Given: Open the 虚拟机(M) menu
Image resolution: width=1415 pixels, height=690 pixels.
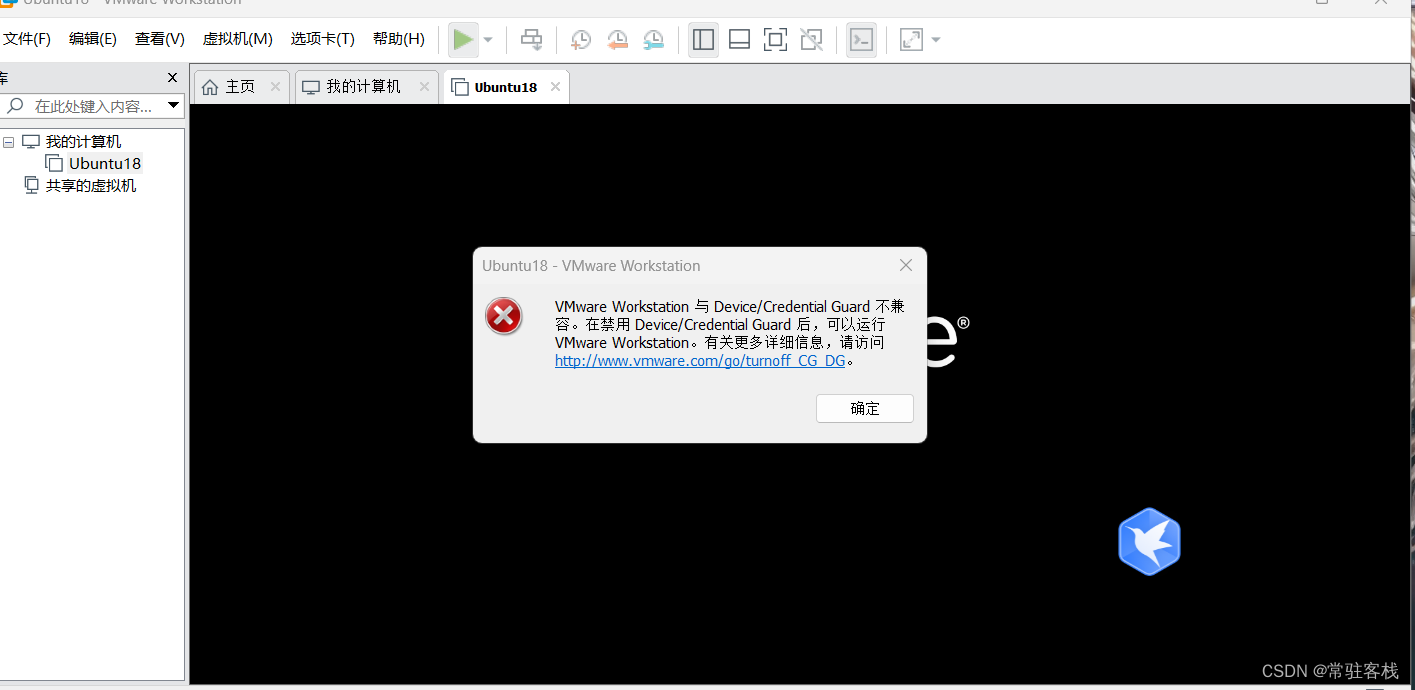Looking at the screenshot, I should (237, 39).
